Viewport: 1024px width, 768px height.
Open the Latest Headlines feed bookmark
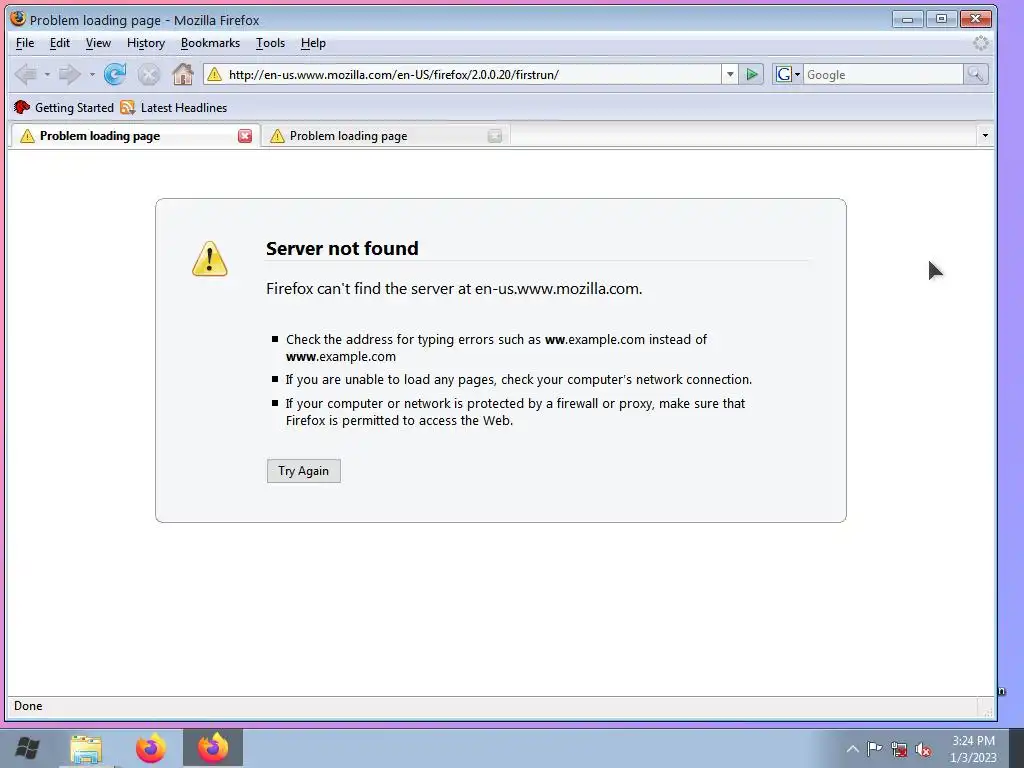click(x=174, y=108)
